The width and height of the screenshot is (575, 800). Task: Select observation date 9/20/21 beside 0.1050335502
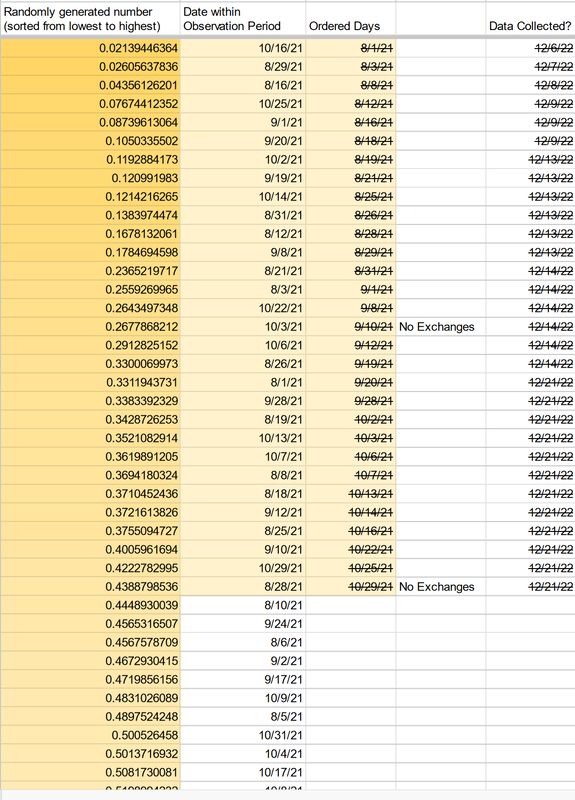[x=243, y=141]
